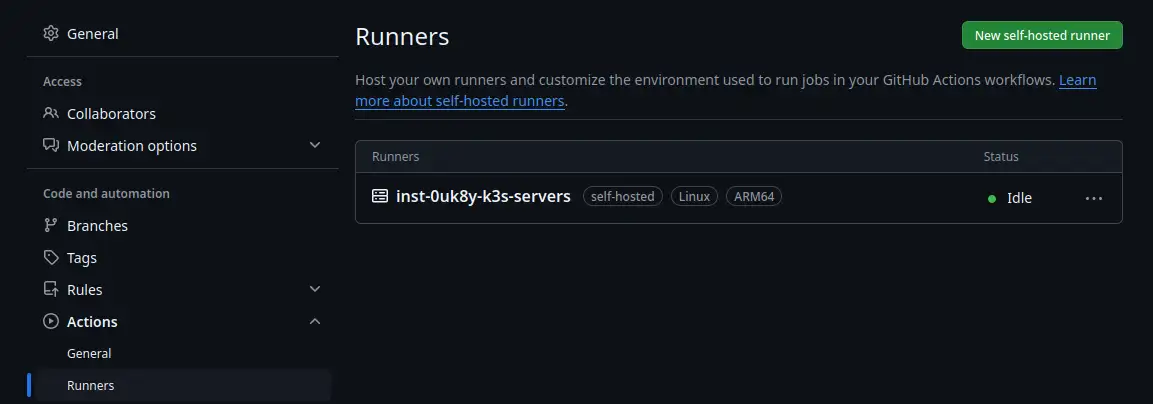Click the Status column header

tap(1001, 157)
